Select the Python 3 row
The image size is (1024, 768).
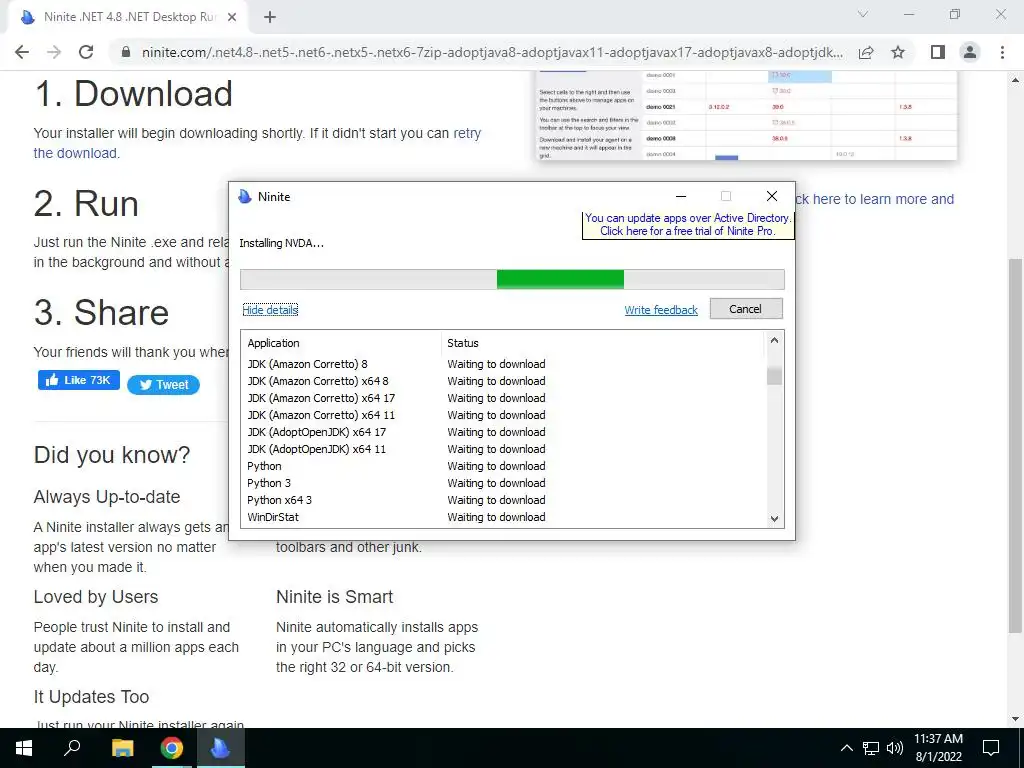click(x=503, y=483)
